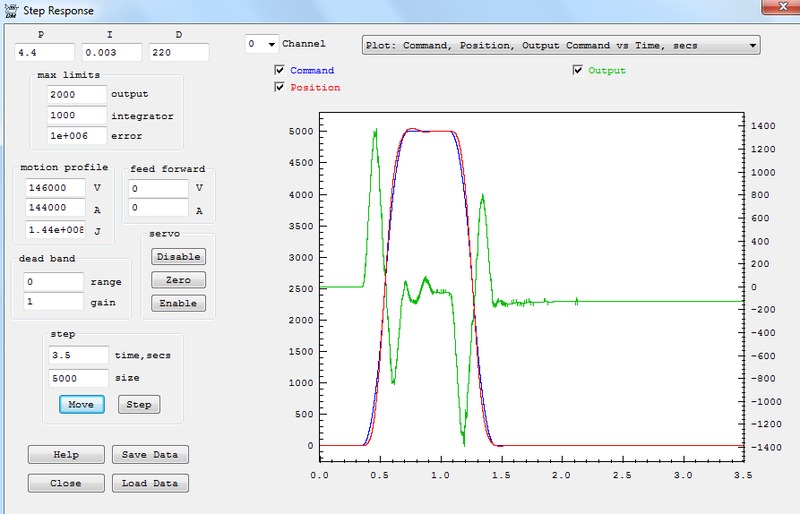Click the P gain input field
The height and width of the screenshot is (514, 800).
pyautogui.click(x=44, y=52)
